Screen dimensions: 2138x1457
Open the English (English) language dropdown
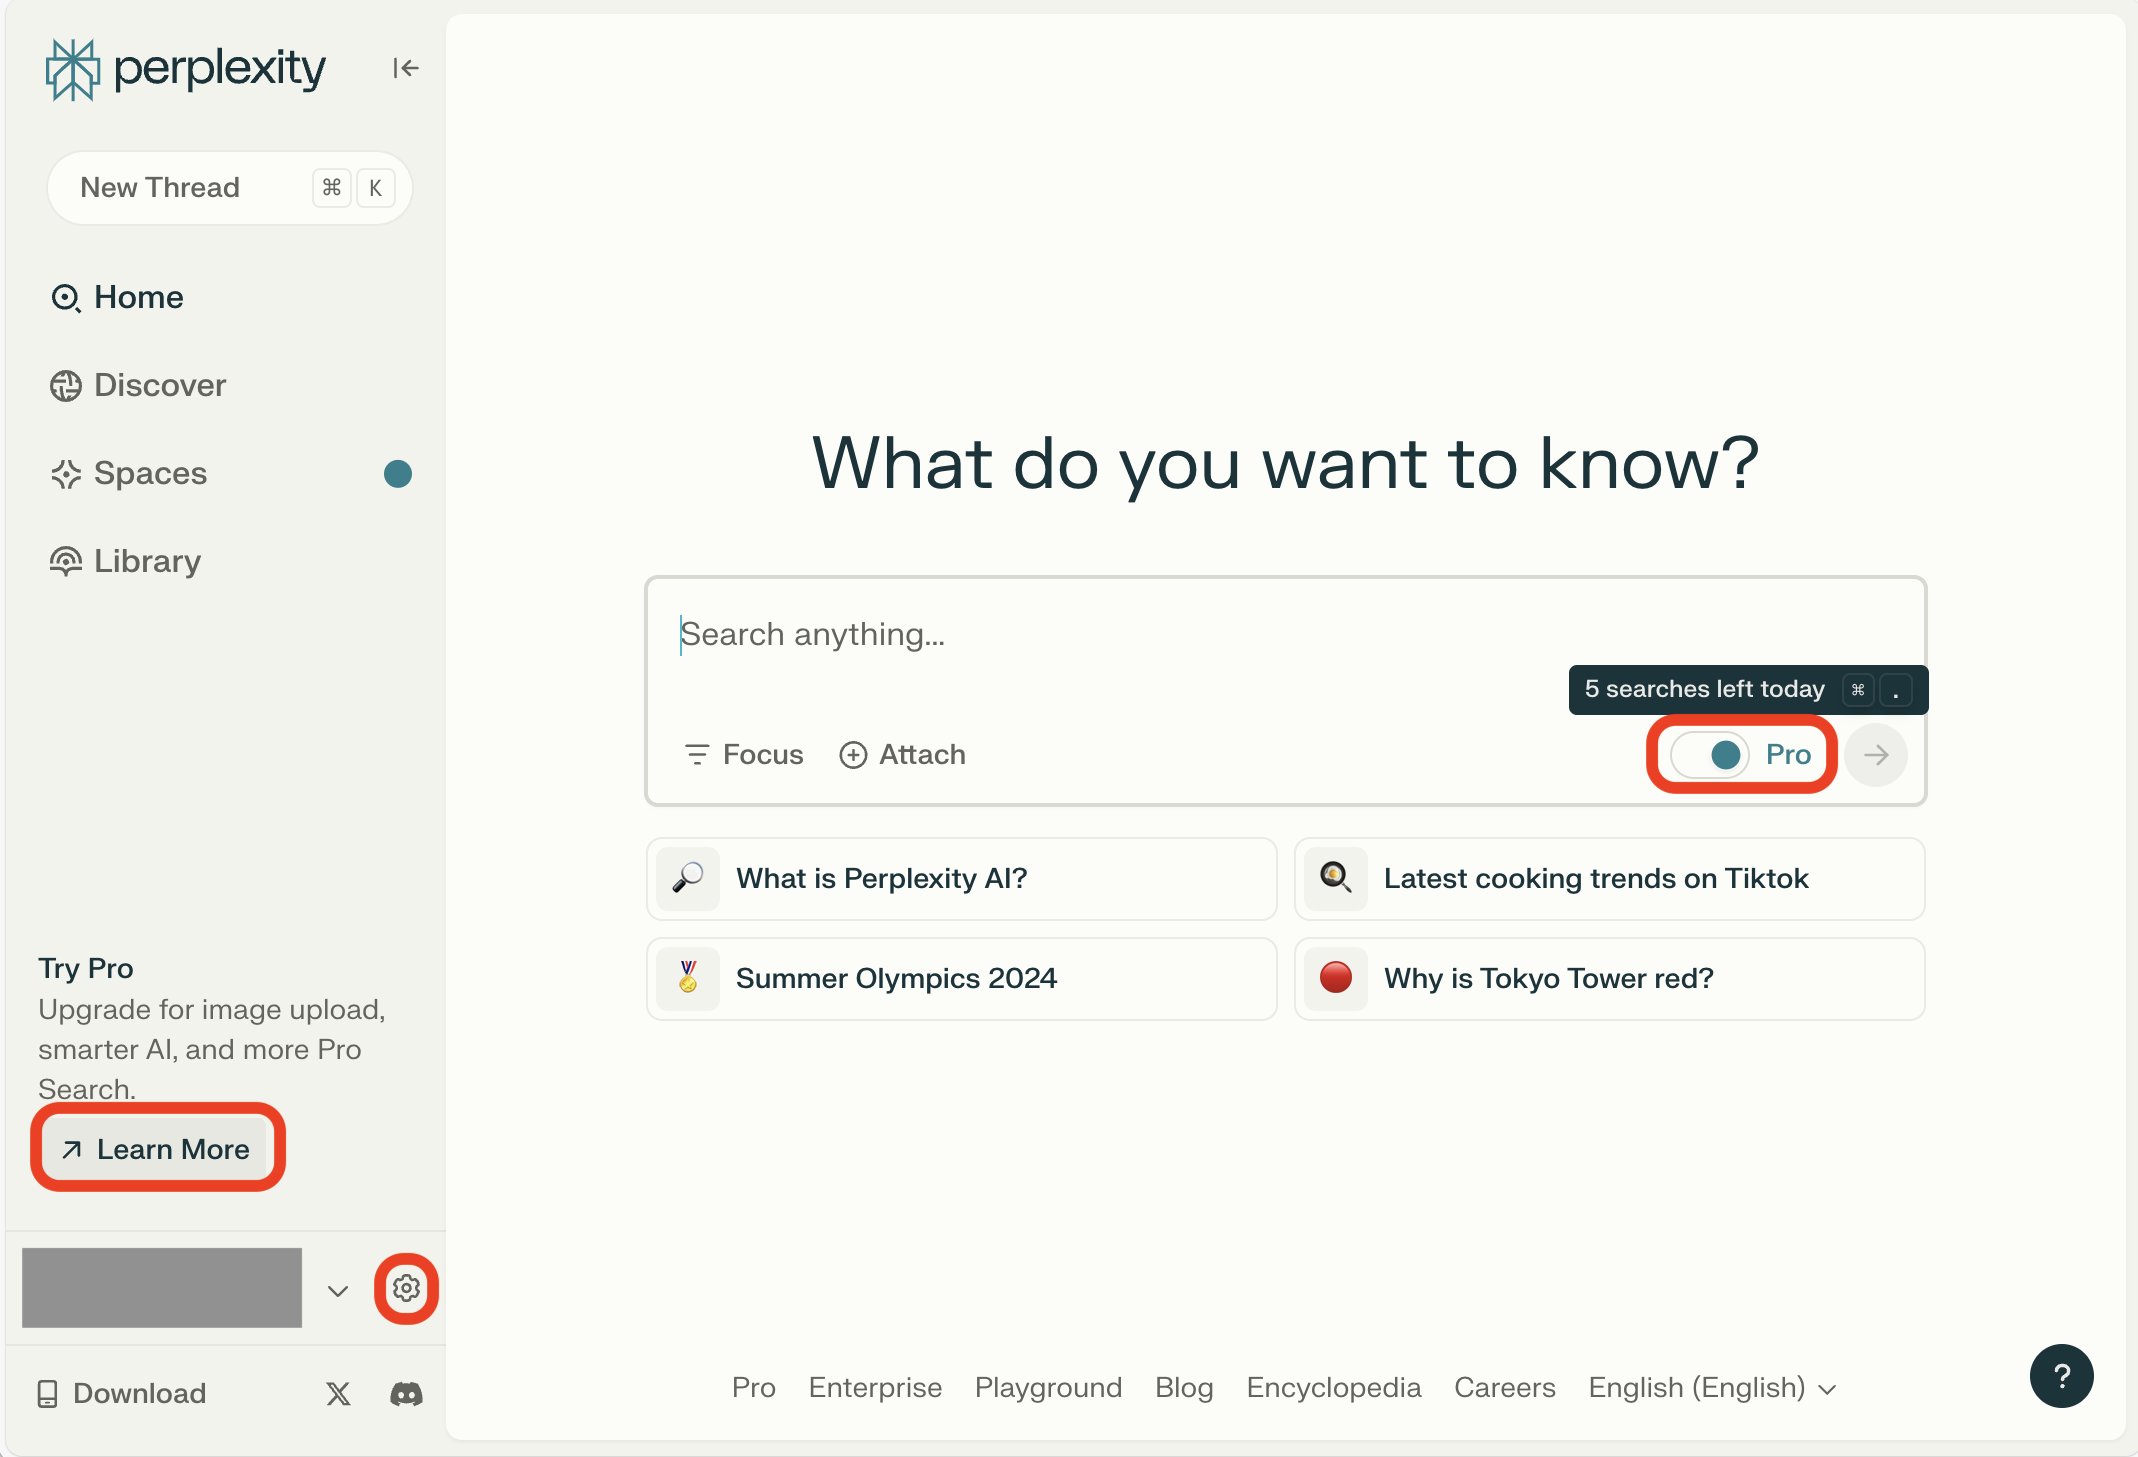point(1712,1388)
